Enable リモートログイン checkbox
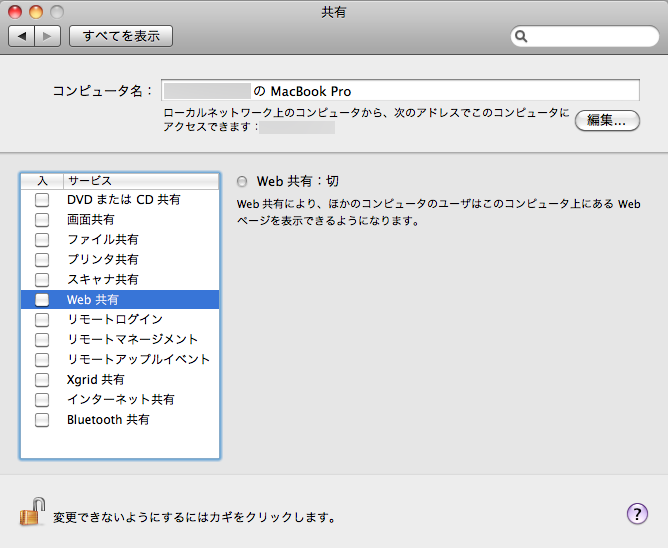The width and height of the screenshot is (668, 548). 42,320
